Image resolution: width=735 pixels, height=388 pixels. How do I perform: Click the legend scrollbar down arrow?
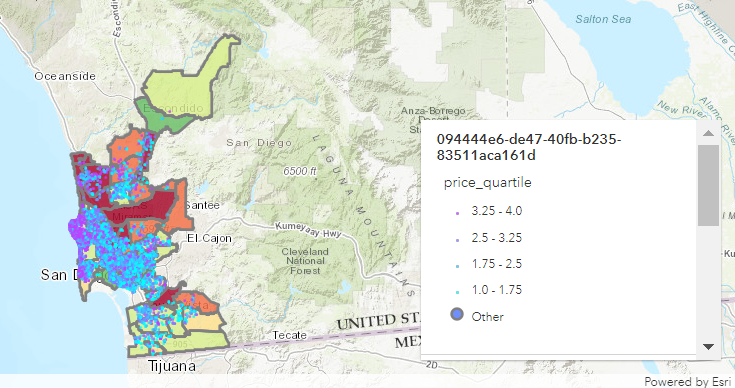click(x=708, y=347)
